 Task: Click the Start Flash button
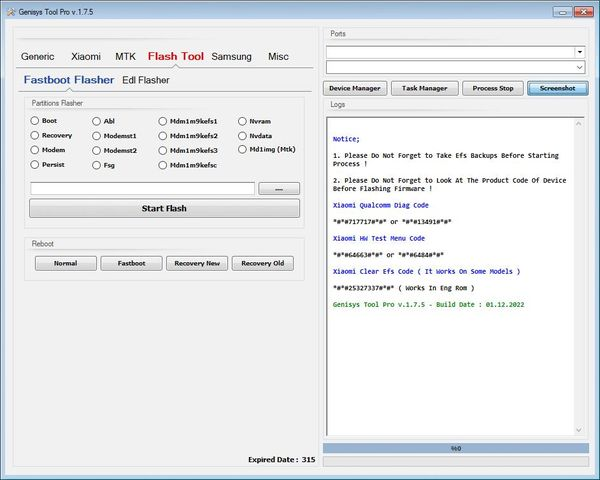click(x=165, y=208)
